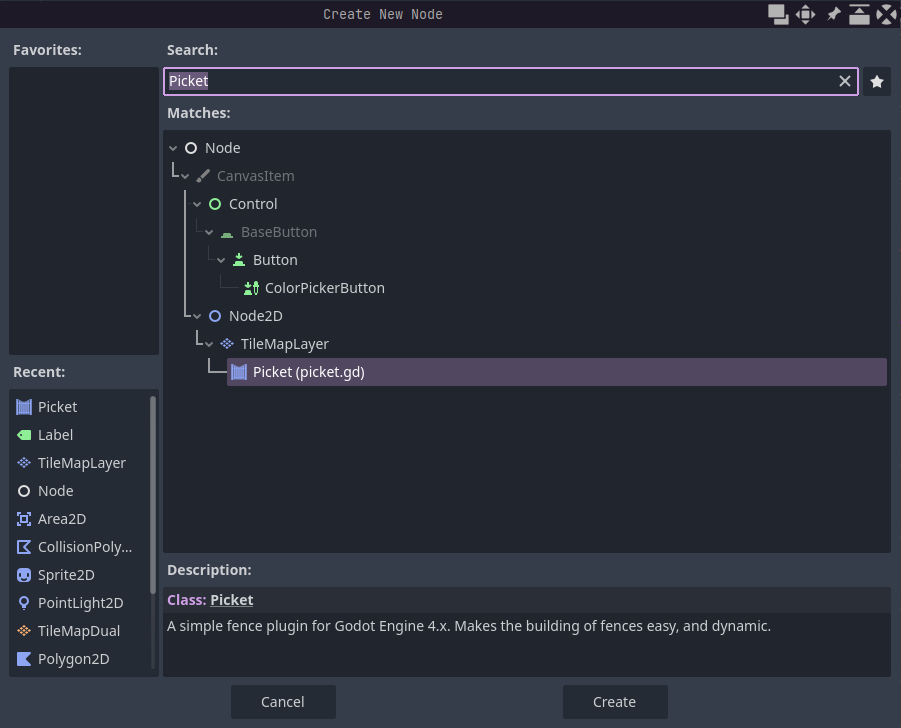Viewport: 901px width, 728px height.
Task: Click the move arrows icon in title bar
Action: click(x=806, y=14)
